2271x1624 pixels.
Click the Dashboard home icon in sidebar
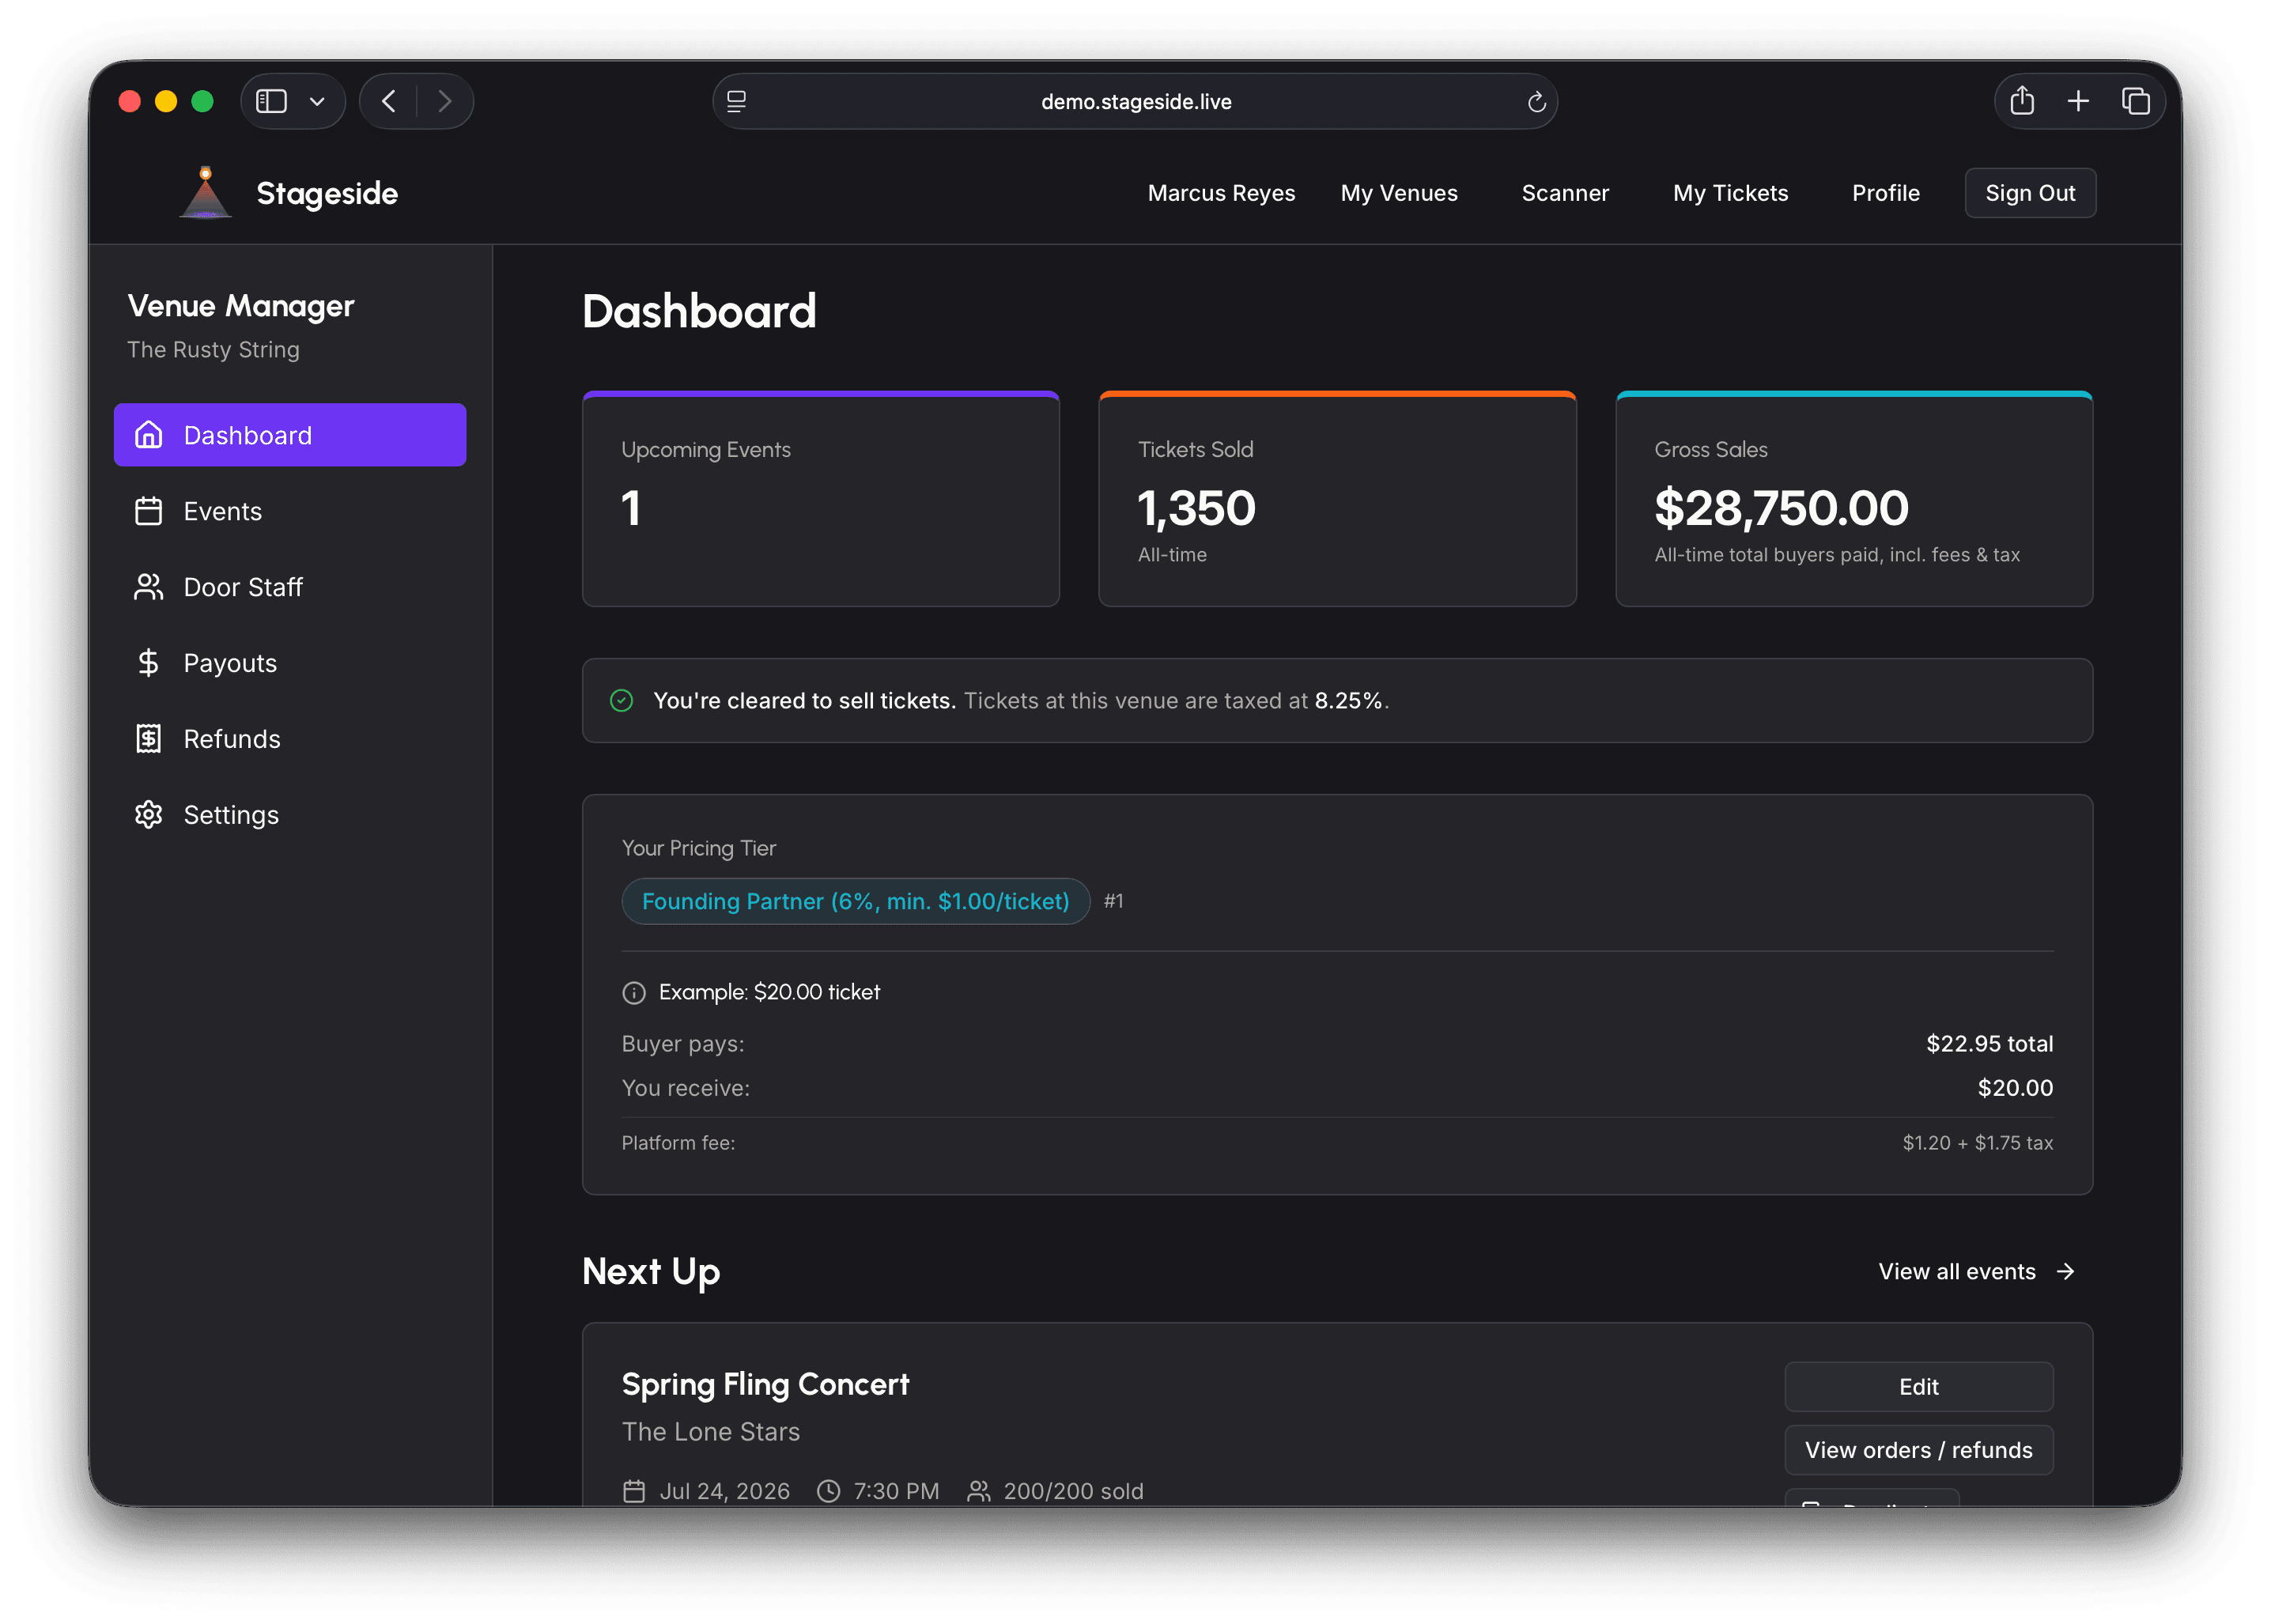(148, 435)
